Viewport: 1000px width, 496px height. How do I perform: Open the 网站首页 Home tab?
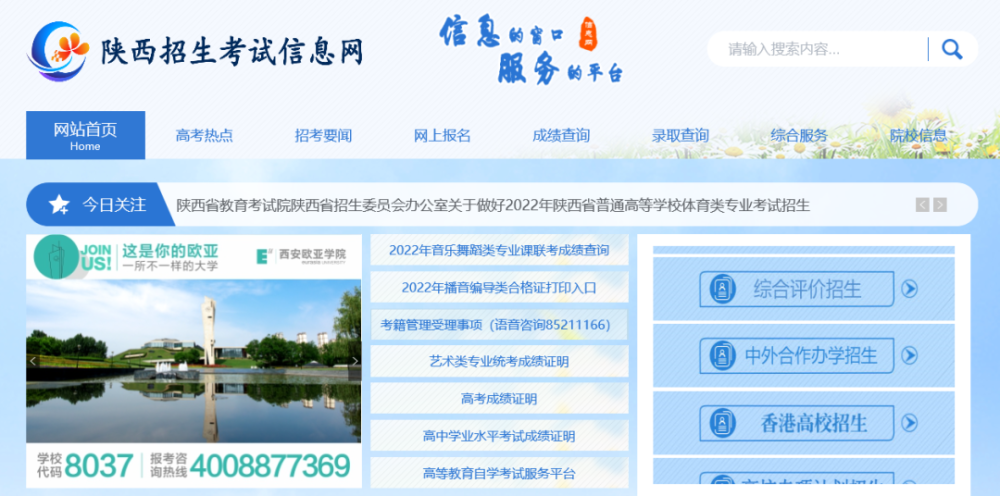85,135
